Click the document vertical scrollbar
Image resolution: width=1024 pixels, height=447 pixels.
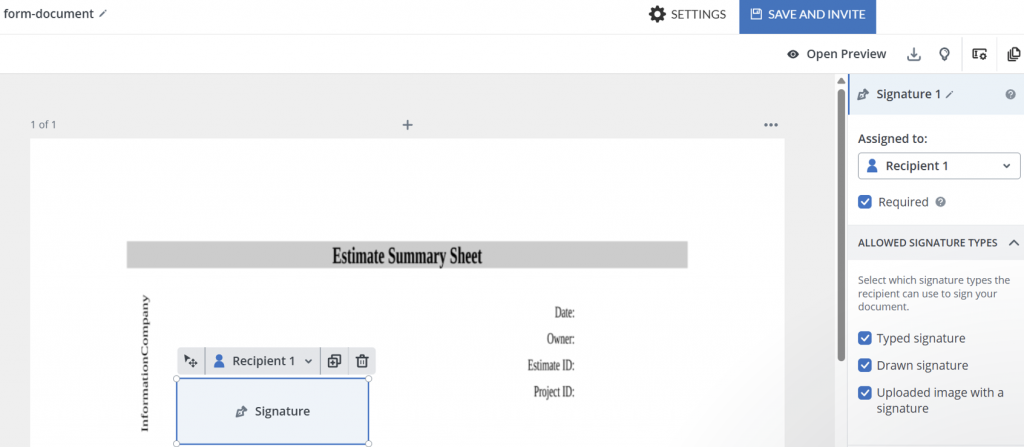click(841, 224)
